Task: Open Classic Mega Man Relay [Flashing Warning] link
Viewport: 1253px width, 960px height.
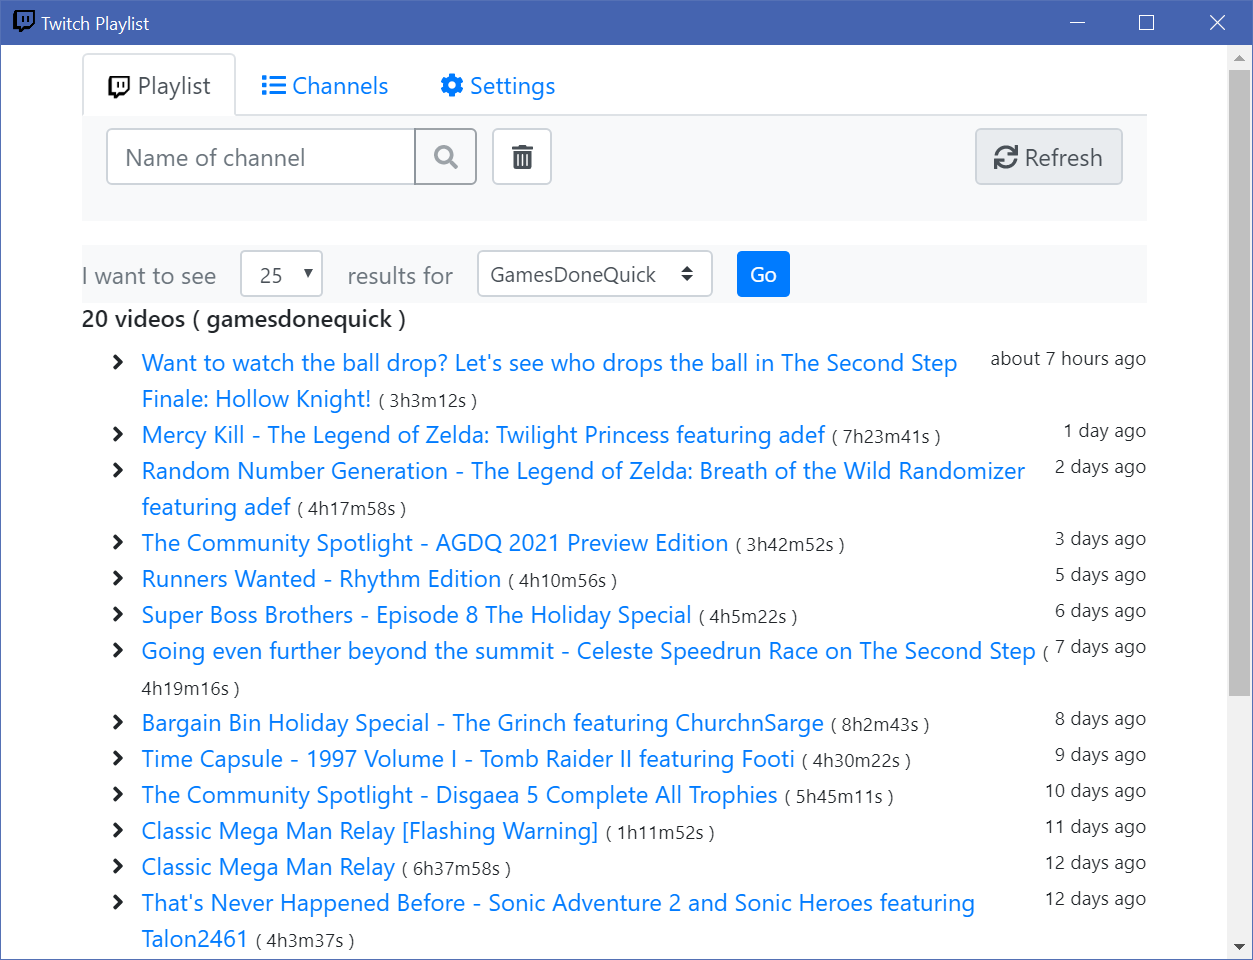Action: 370,831
